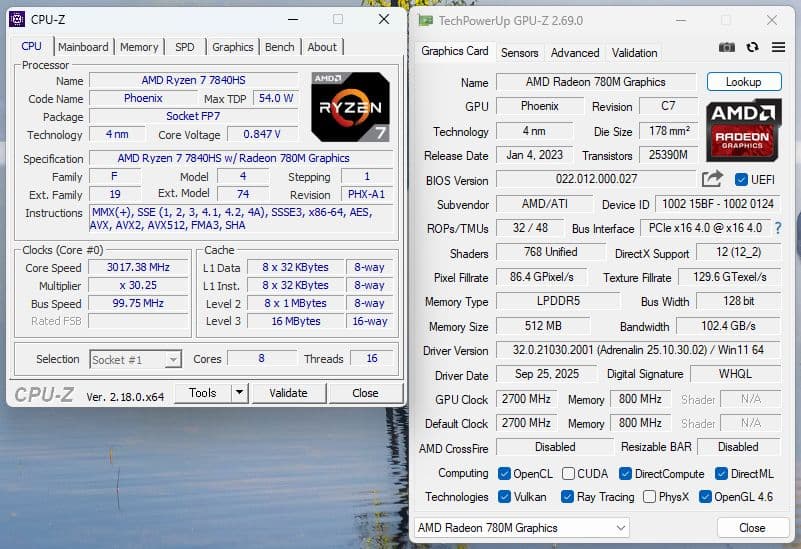
Task: Click the Bus Speed value 99.75 MHz
Action: click(x=138, y=303)
